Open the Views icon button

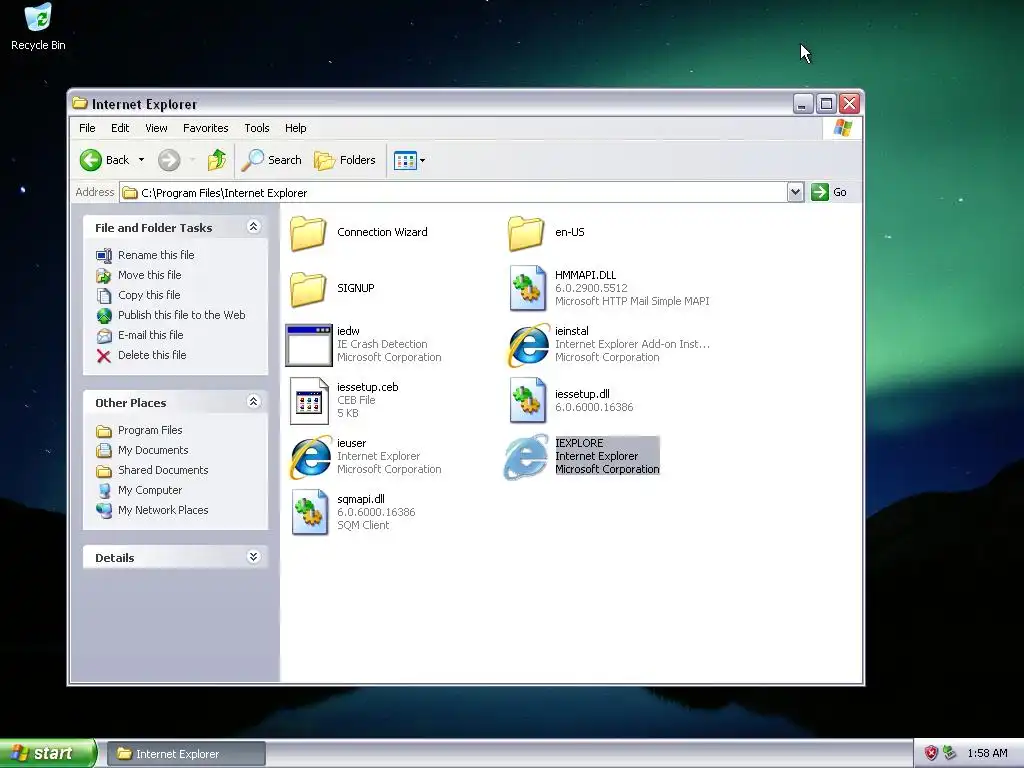[405, 160]
